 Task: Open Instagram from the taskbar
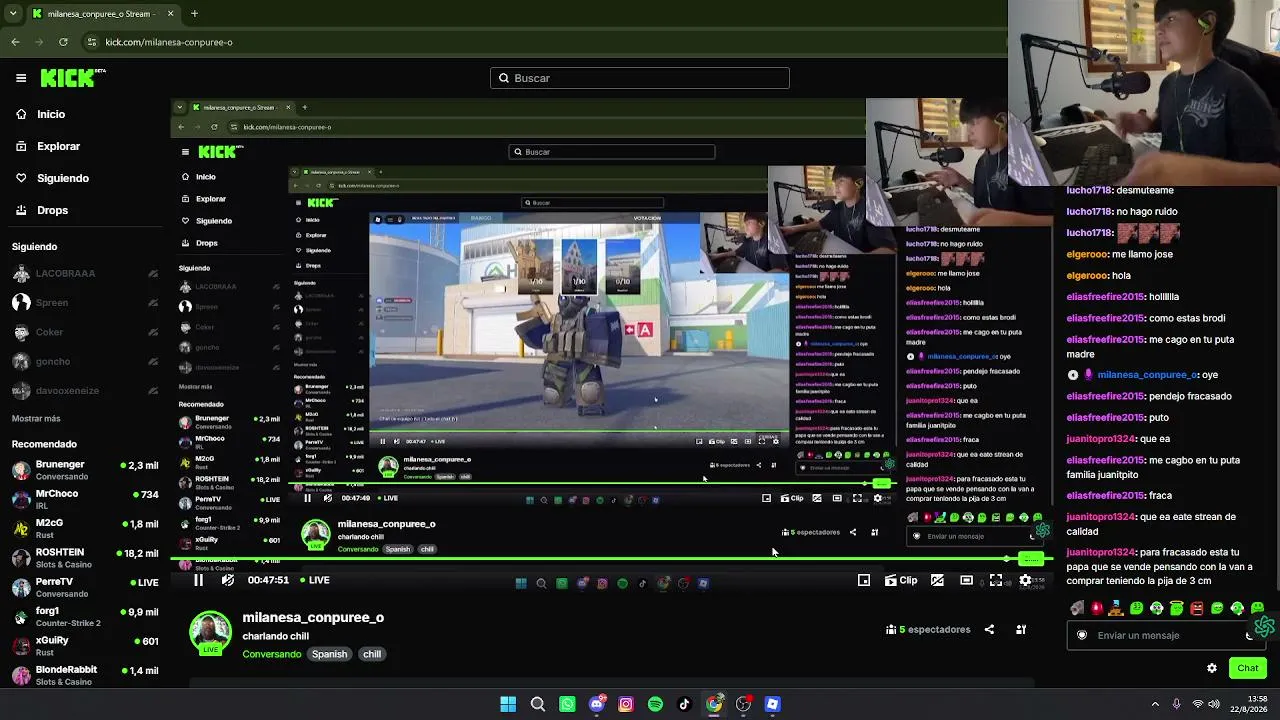(626, 704)
